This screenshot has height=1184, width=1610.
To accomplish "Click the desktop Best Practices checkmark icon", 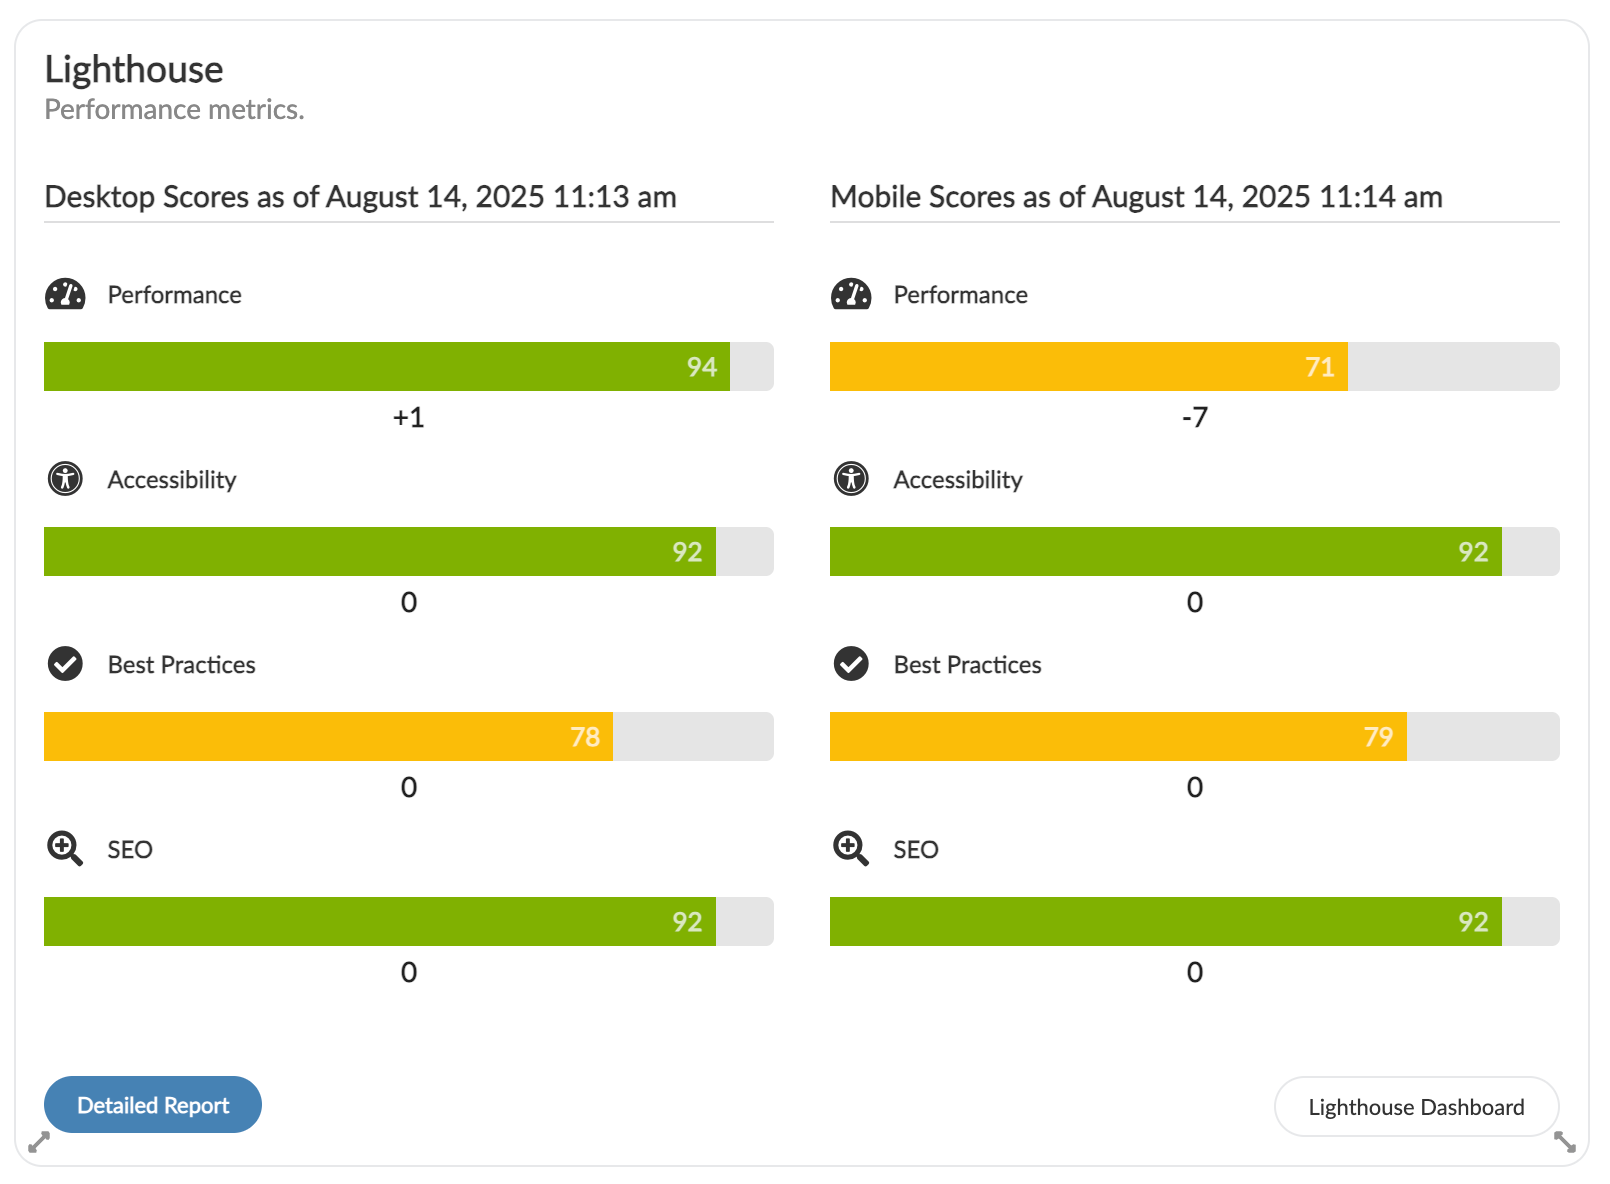I will coord(65,663).
